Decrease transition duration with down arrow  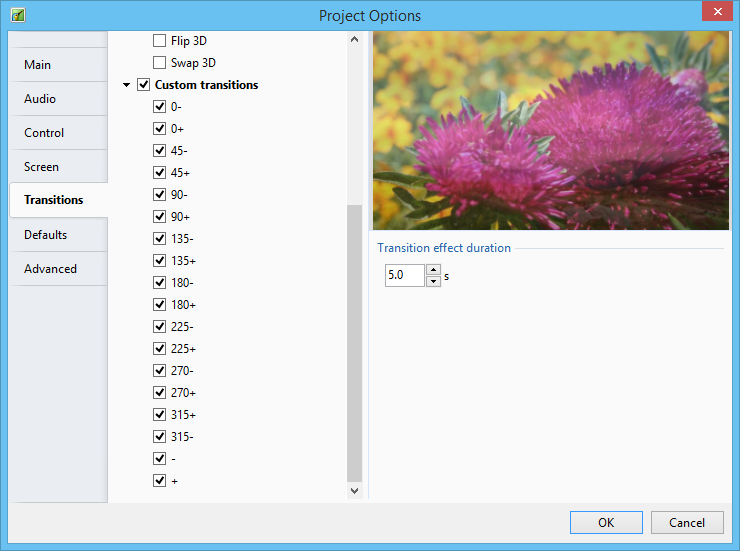coord(433,281)
